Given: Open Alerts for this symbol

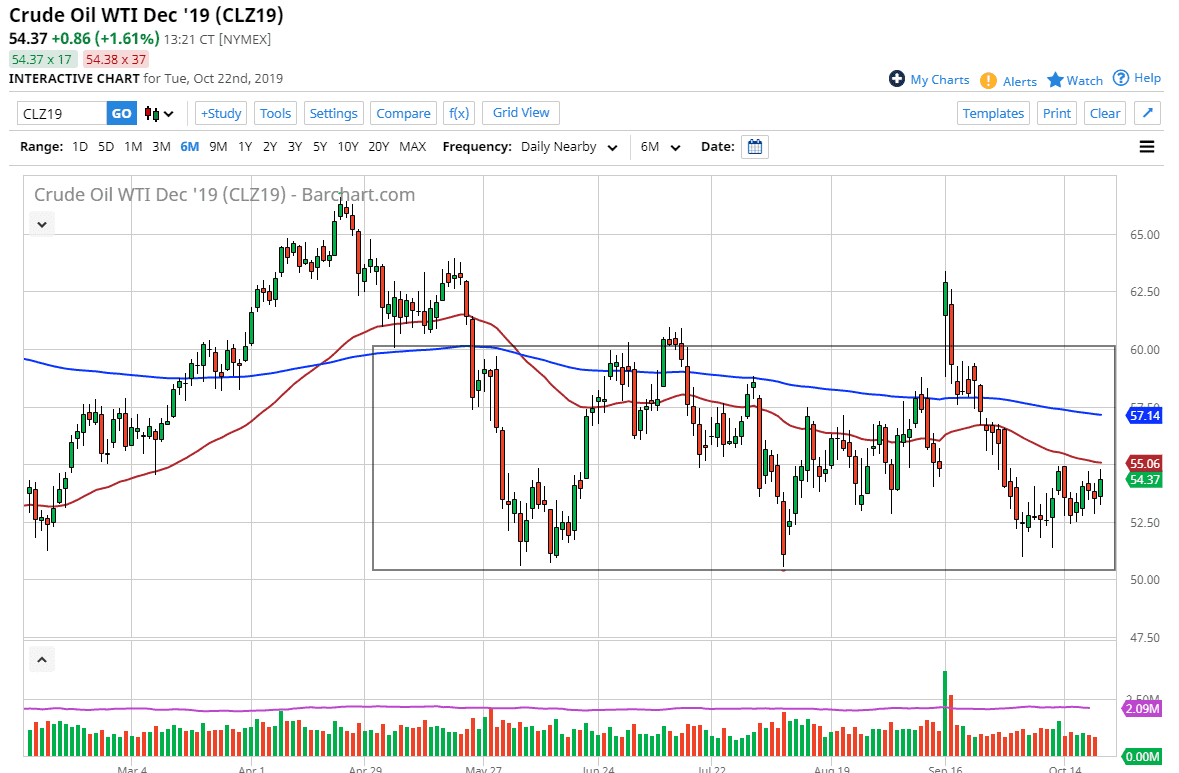Looking at the screenshot, I should pos(1008,80).
